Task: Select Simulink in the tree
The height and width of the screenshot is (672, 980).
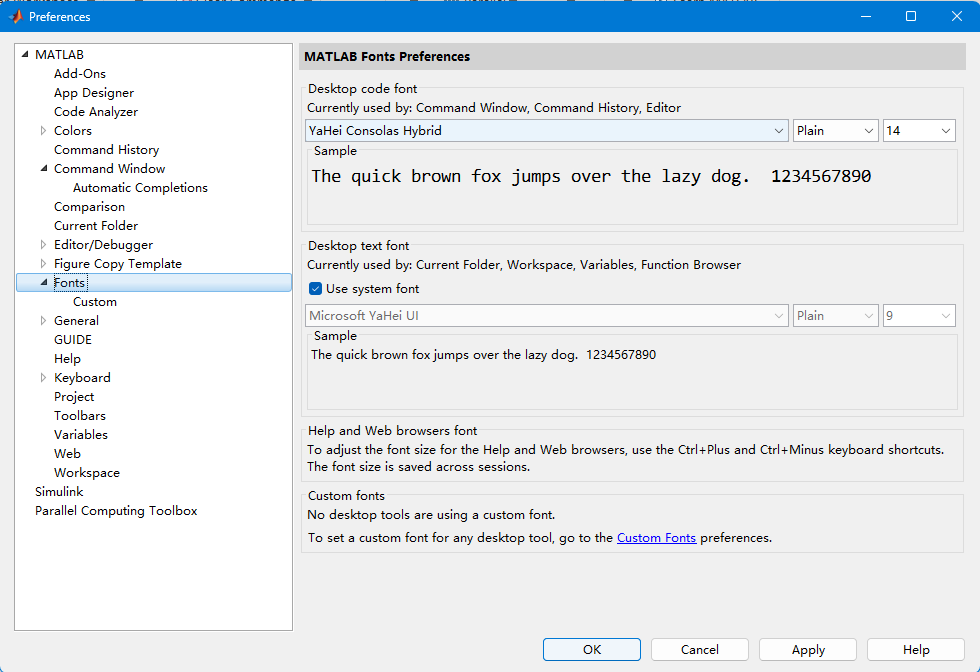Action: [x=59, y=492]
